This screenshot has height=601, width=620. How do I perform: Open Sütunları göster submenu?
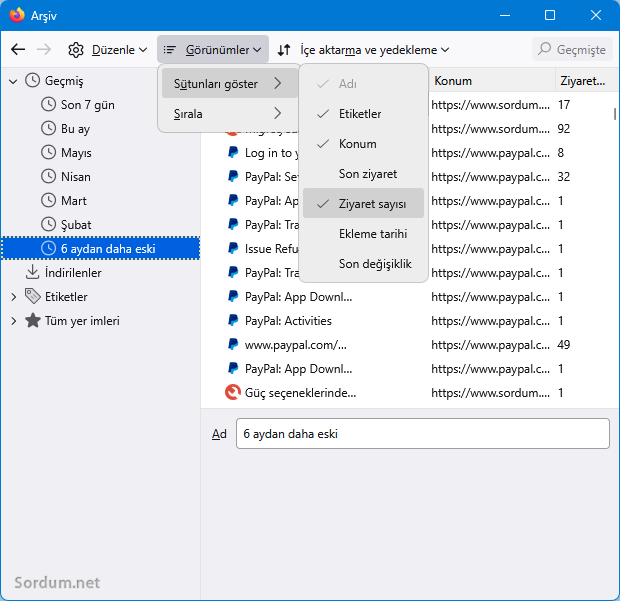[x=229, y=83]
